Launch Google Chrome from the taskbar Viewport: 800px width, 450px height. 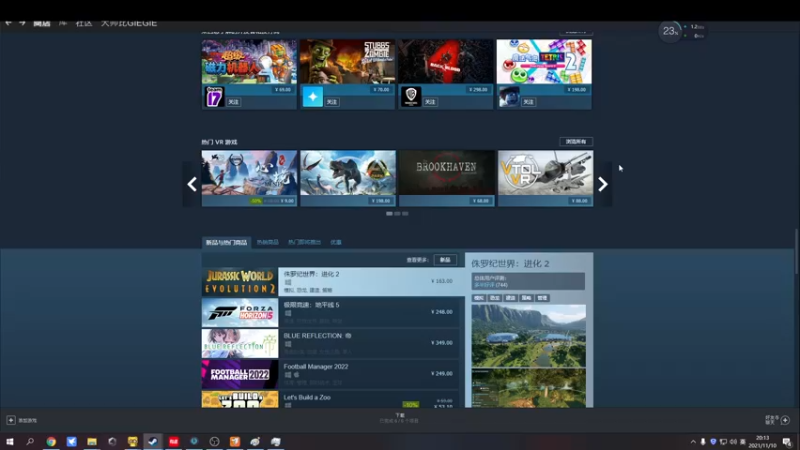click(x=51, y=441)
